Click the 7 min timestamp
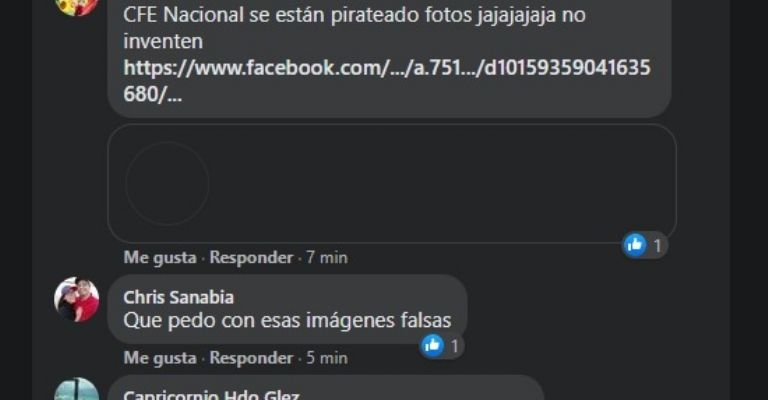This screenshot has width=768, height=400. [327, 258]
